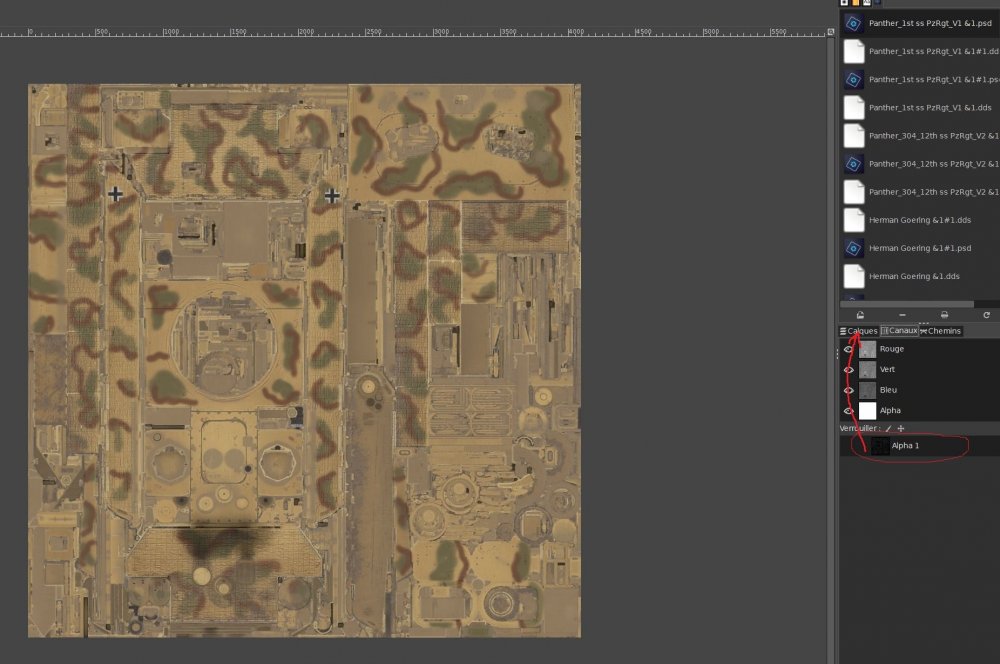
Task: Open the Chemins tab
Action: (x=940, y=331)
